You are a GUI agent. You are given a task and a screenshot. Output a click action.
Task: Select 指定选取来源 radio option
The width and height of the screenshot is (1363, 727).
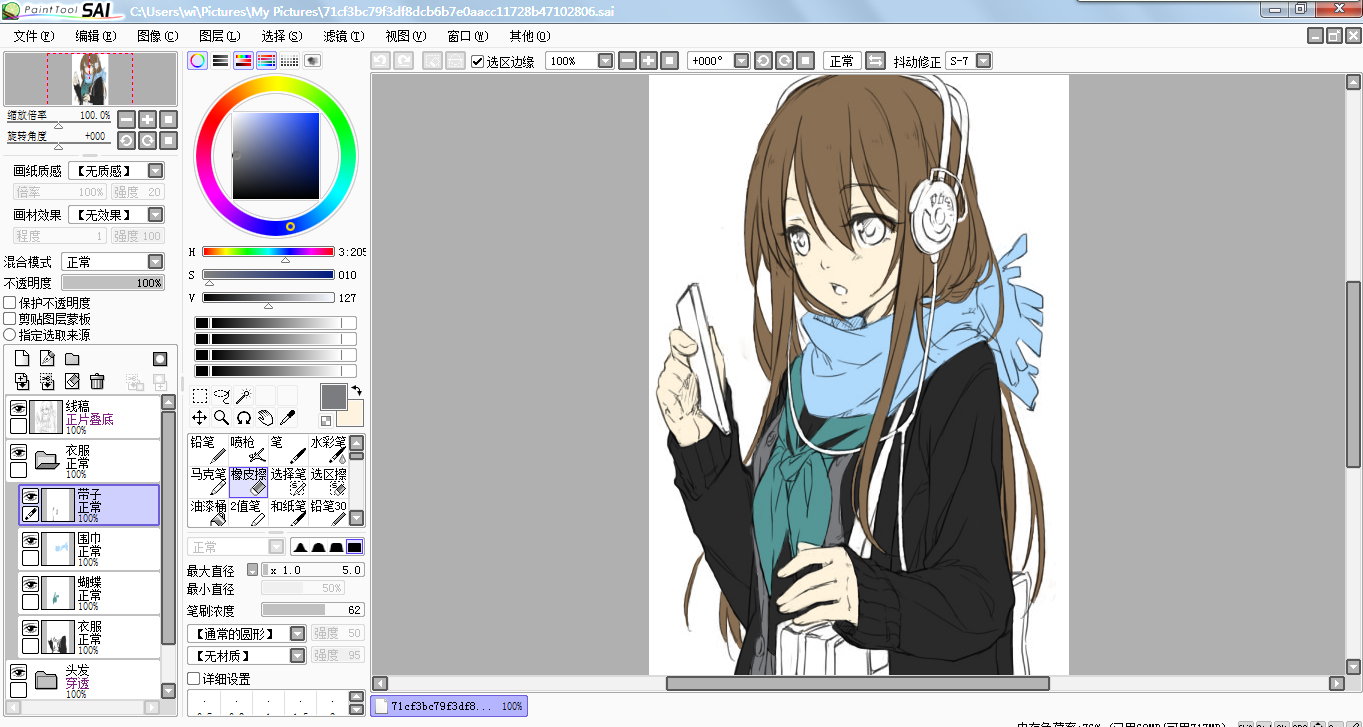(x=10, y=335)
